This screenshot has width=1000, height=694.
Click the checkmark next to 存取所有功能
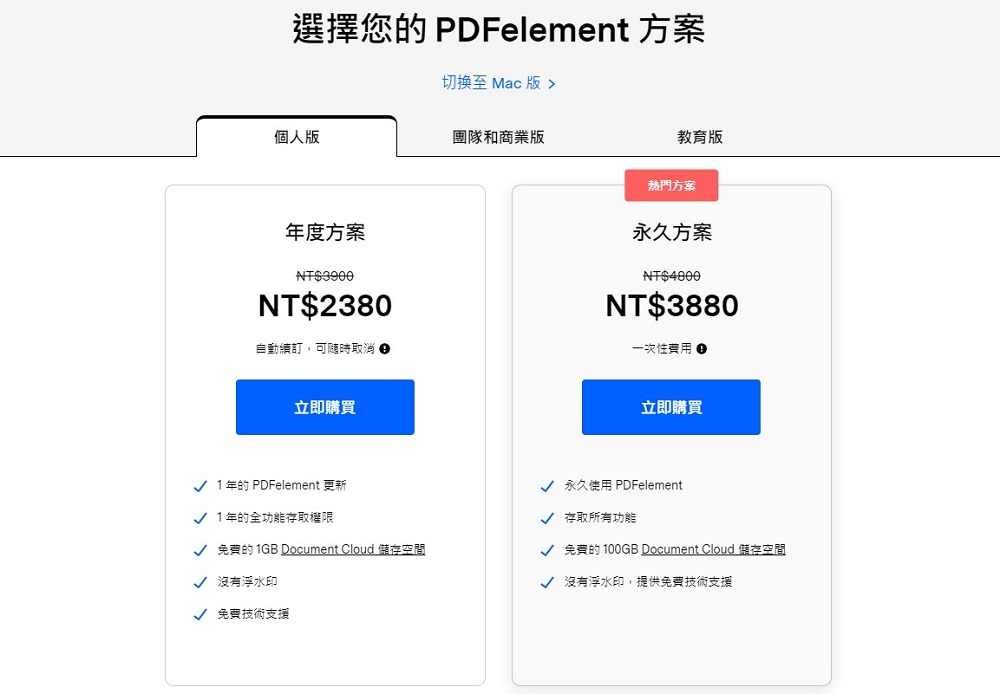click(x=547, y=517)
